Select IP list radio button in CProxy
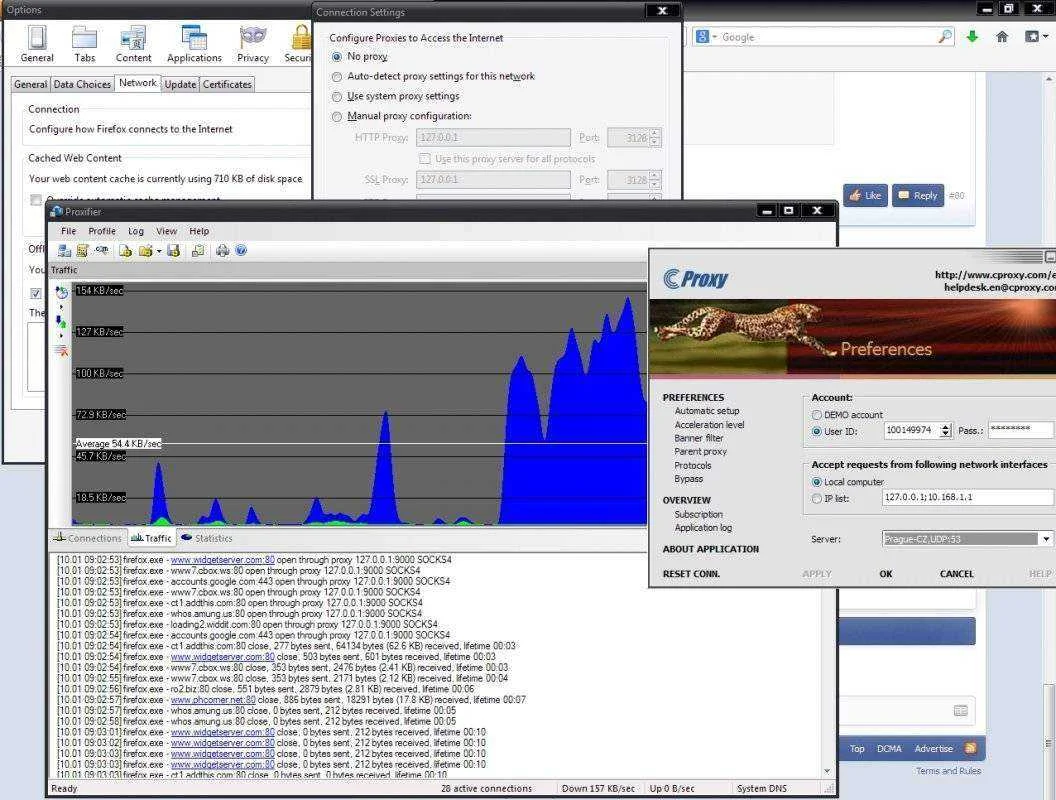This screenshot has height=800, width=1056. pyautogui.click(x=817, y=498)
